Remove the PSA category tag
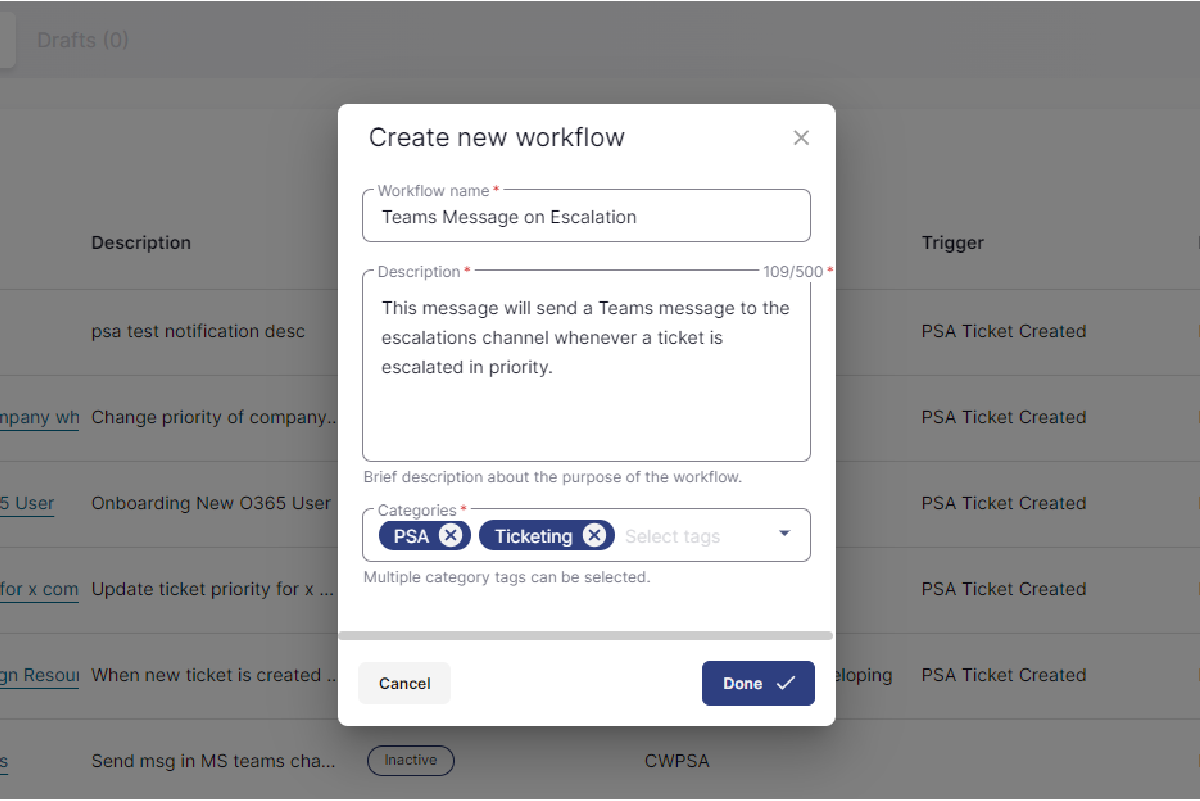Viewport: 1200px width, 801px height. [451, 536]
